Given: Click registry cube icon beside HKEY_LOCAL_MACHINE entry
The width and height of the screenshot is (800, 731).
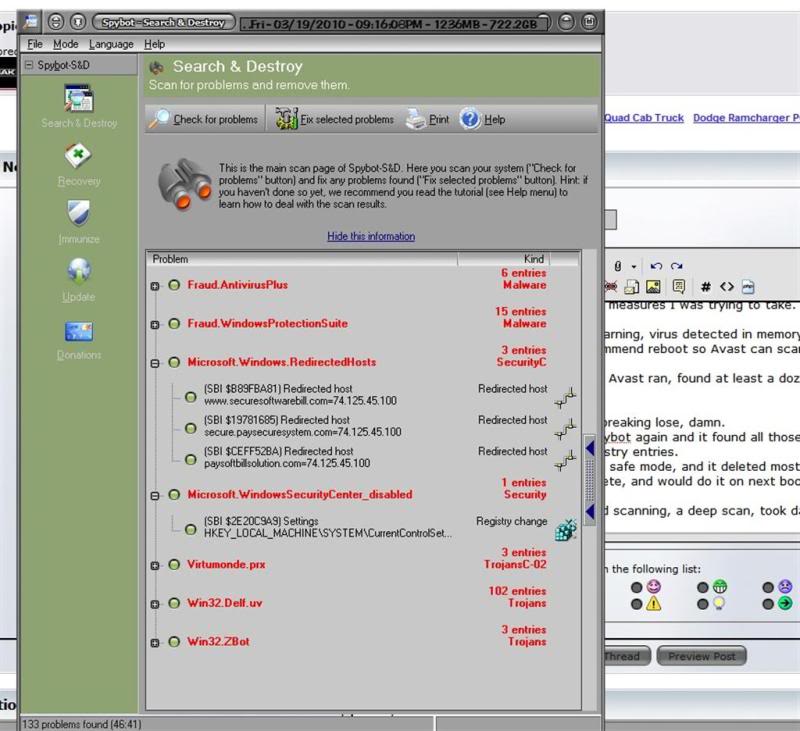Looking at the screenshot, I should tap(566, 530).
